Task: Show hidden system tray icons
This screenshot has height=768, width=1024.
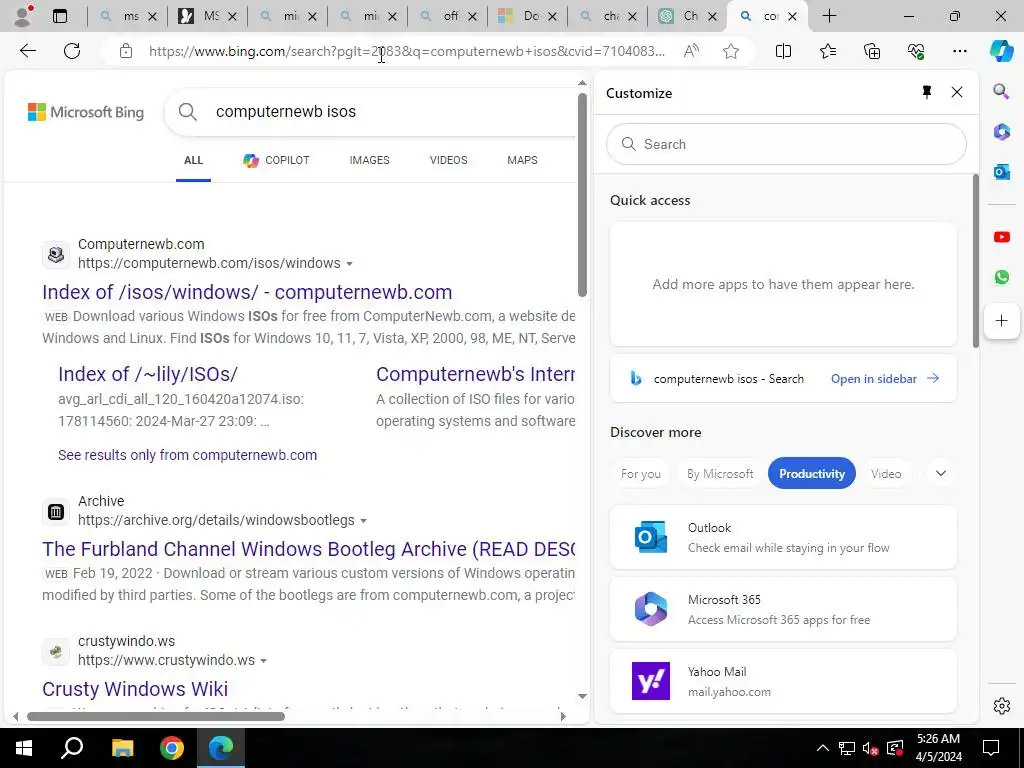Action: (x=823, y=748)
